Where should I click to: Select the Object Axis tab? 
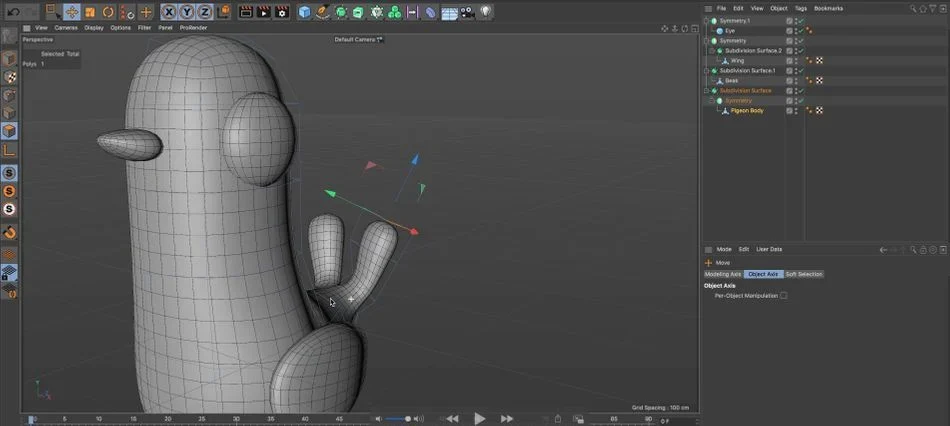763,275
